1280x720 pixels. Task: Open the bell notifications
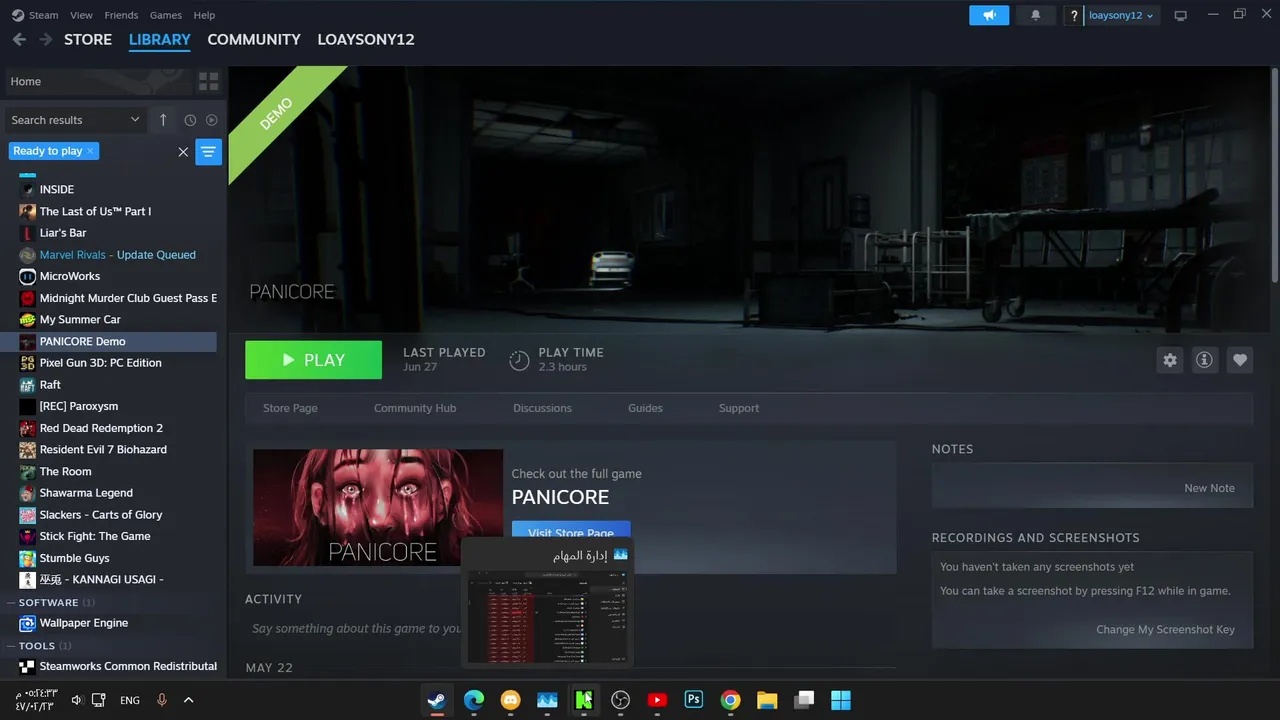pos(1036,15)
